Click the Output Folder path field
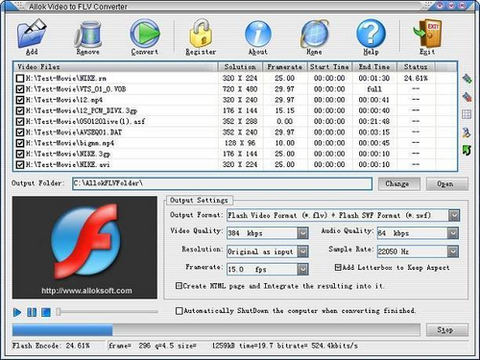The image size is (480, 360). click(x=222, y=184)
